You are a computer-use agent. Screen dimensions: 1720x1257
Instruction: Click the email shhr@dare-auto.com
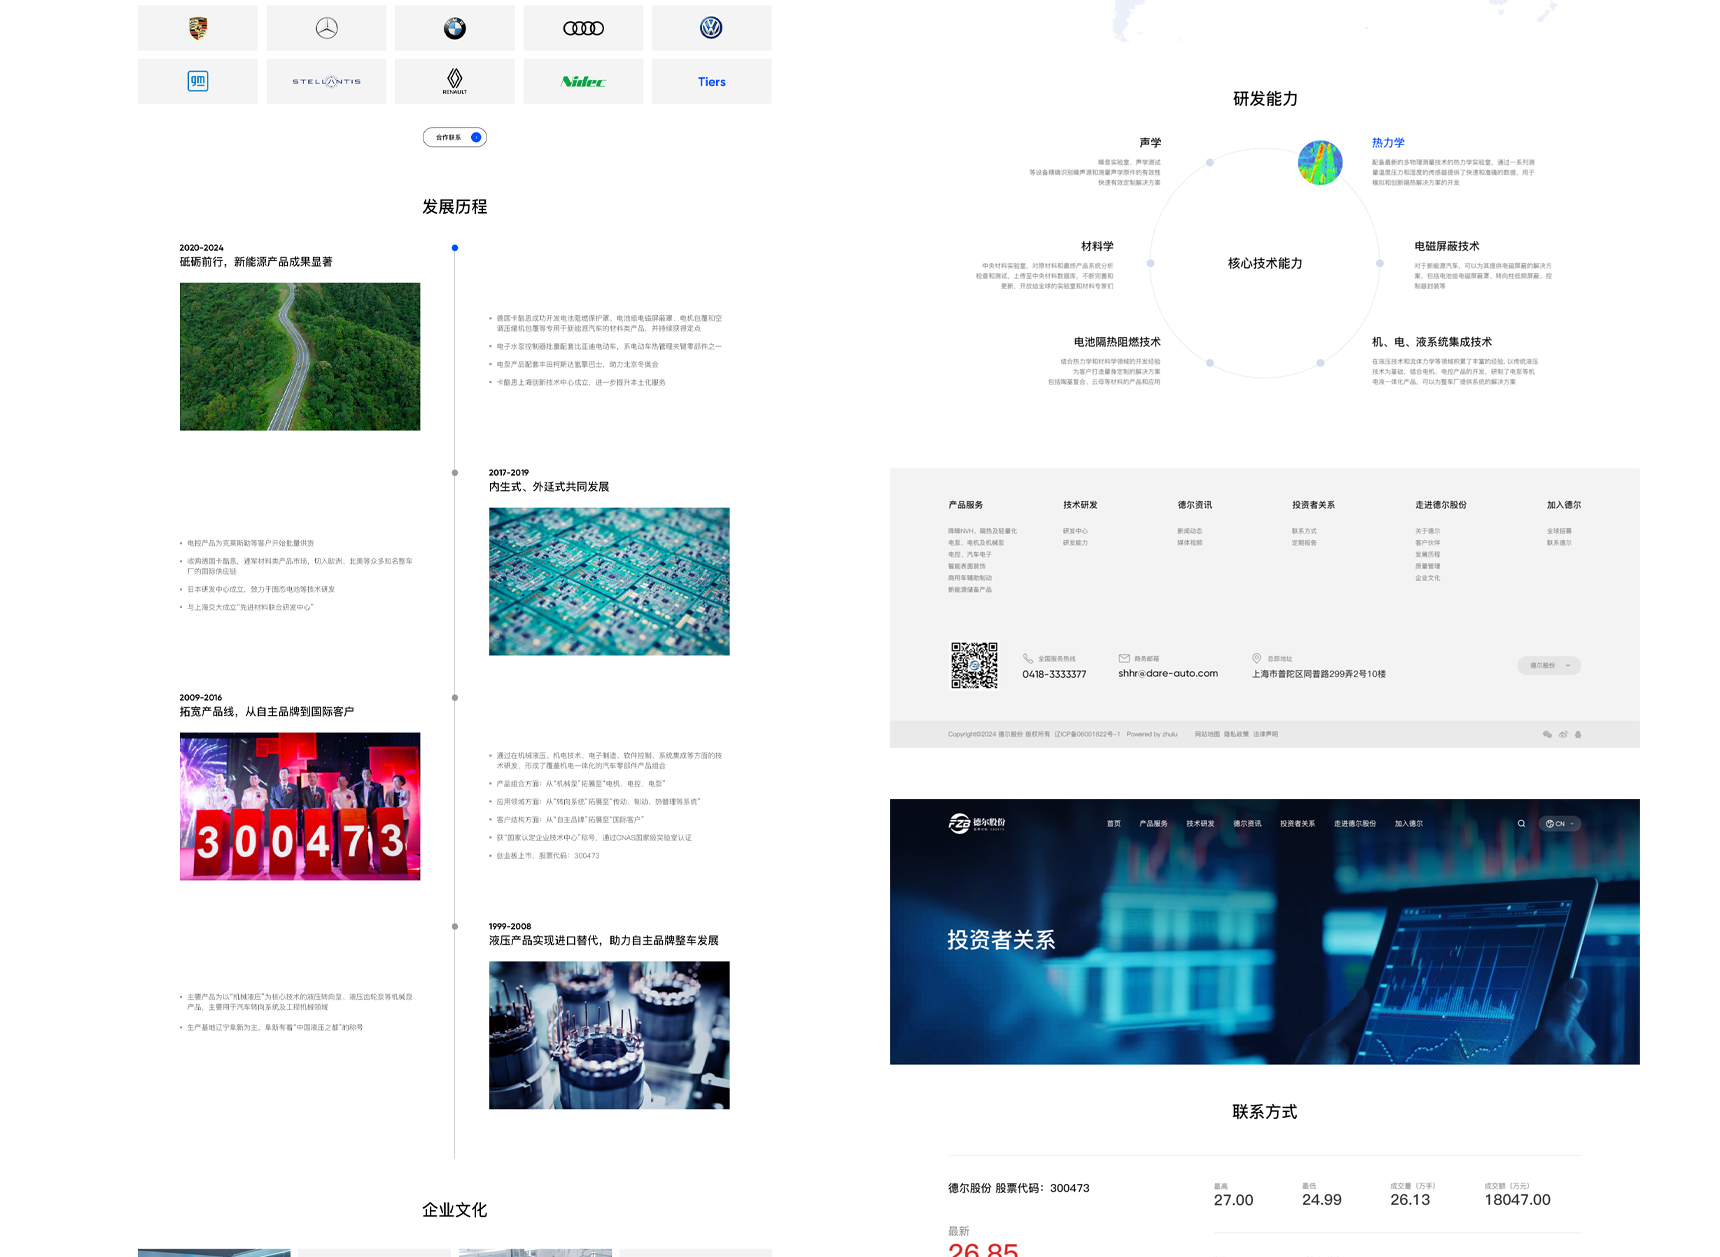[x=1168, y=674]
